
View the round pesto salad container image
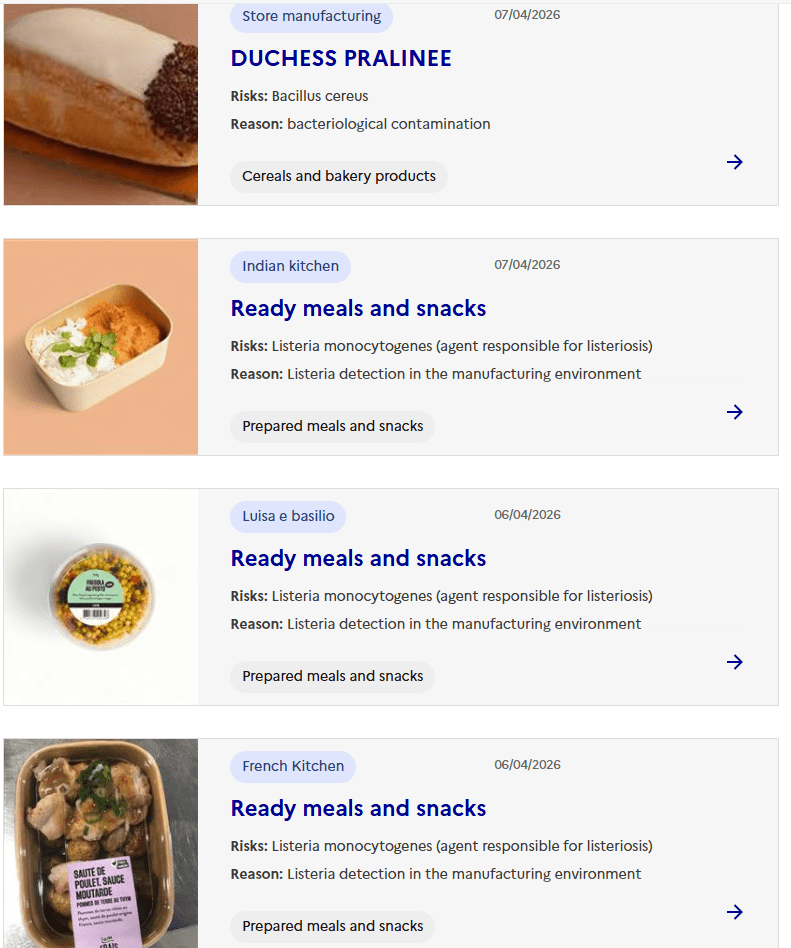101,597
